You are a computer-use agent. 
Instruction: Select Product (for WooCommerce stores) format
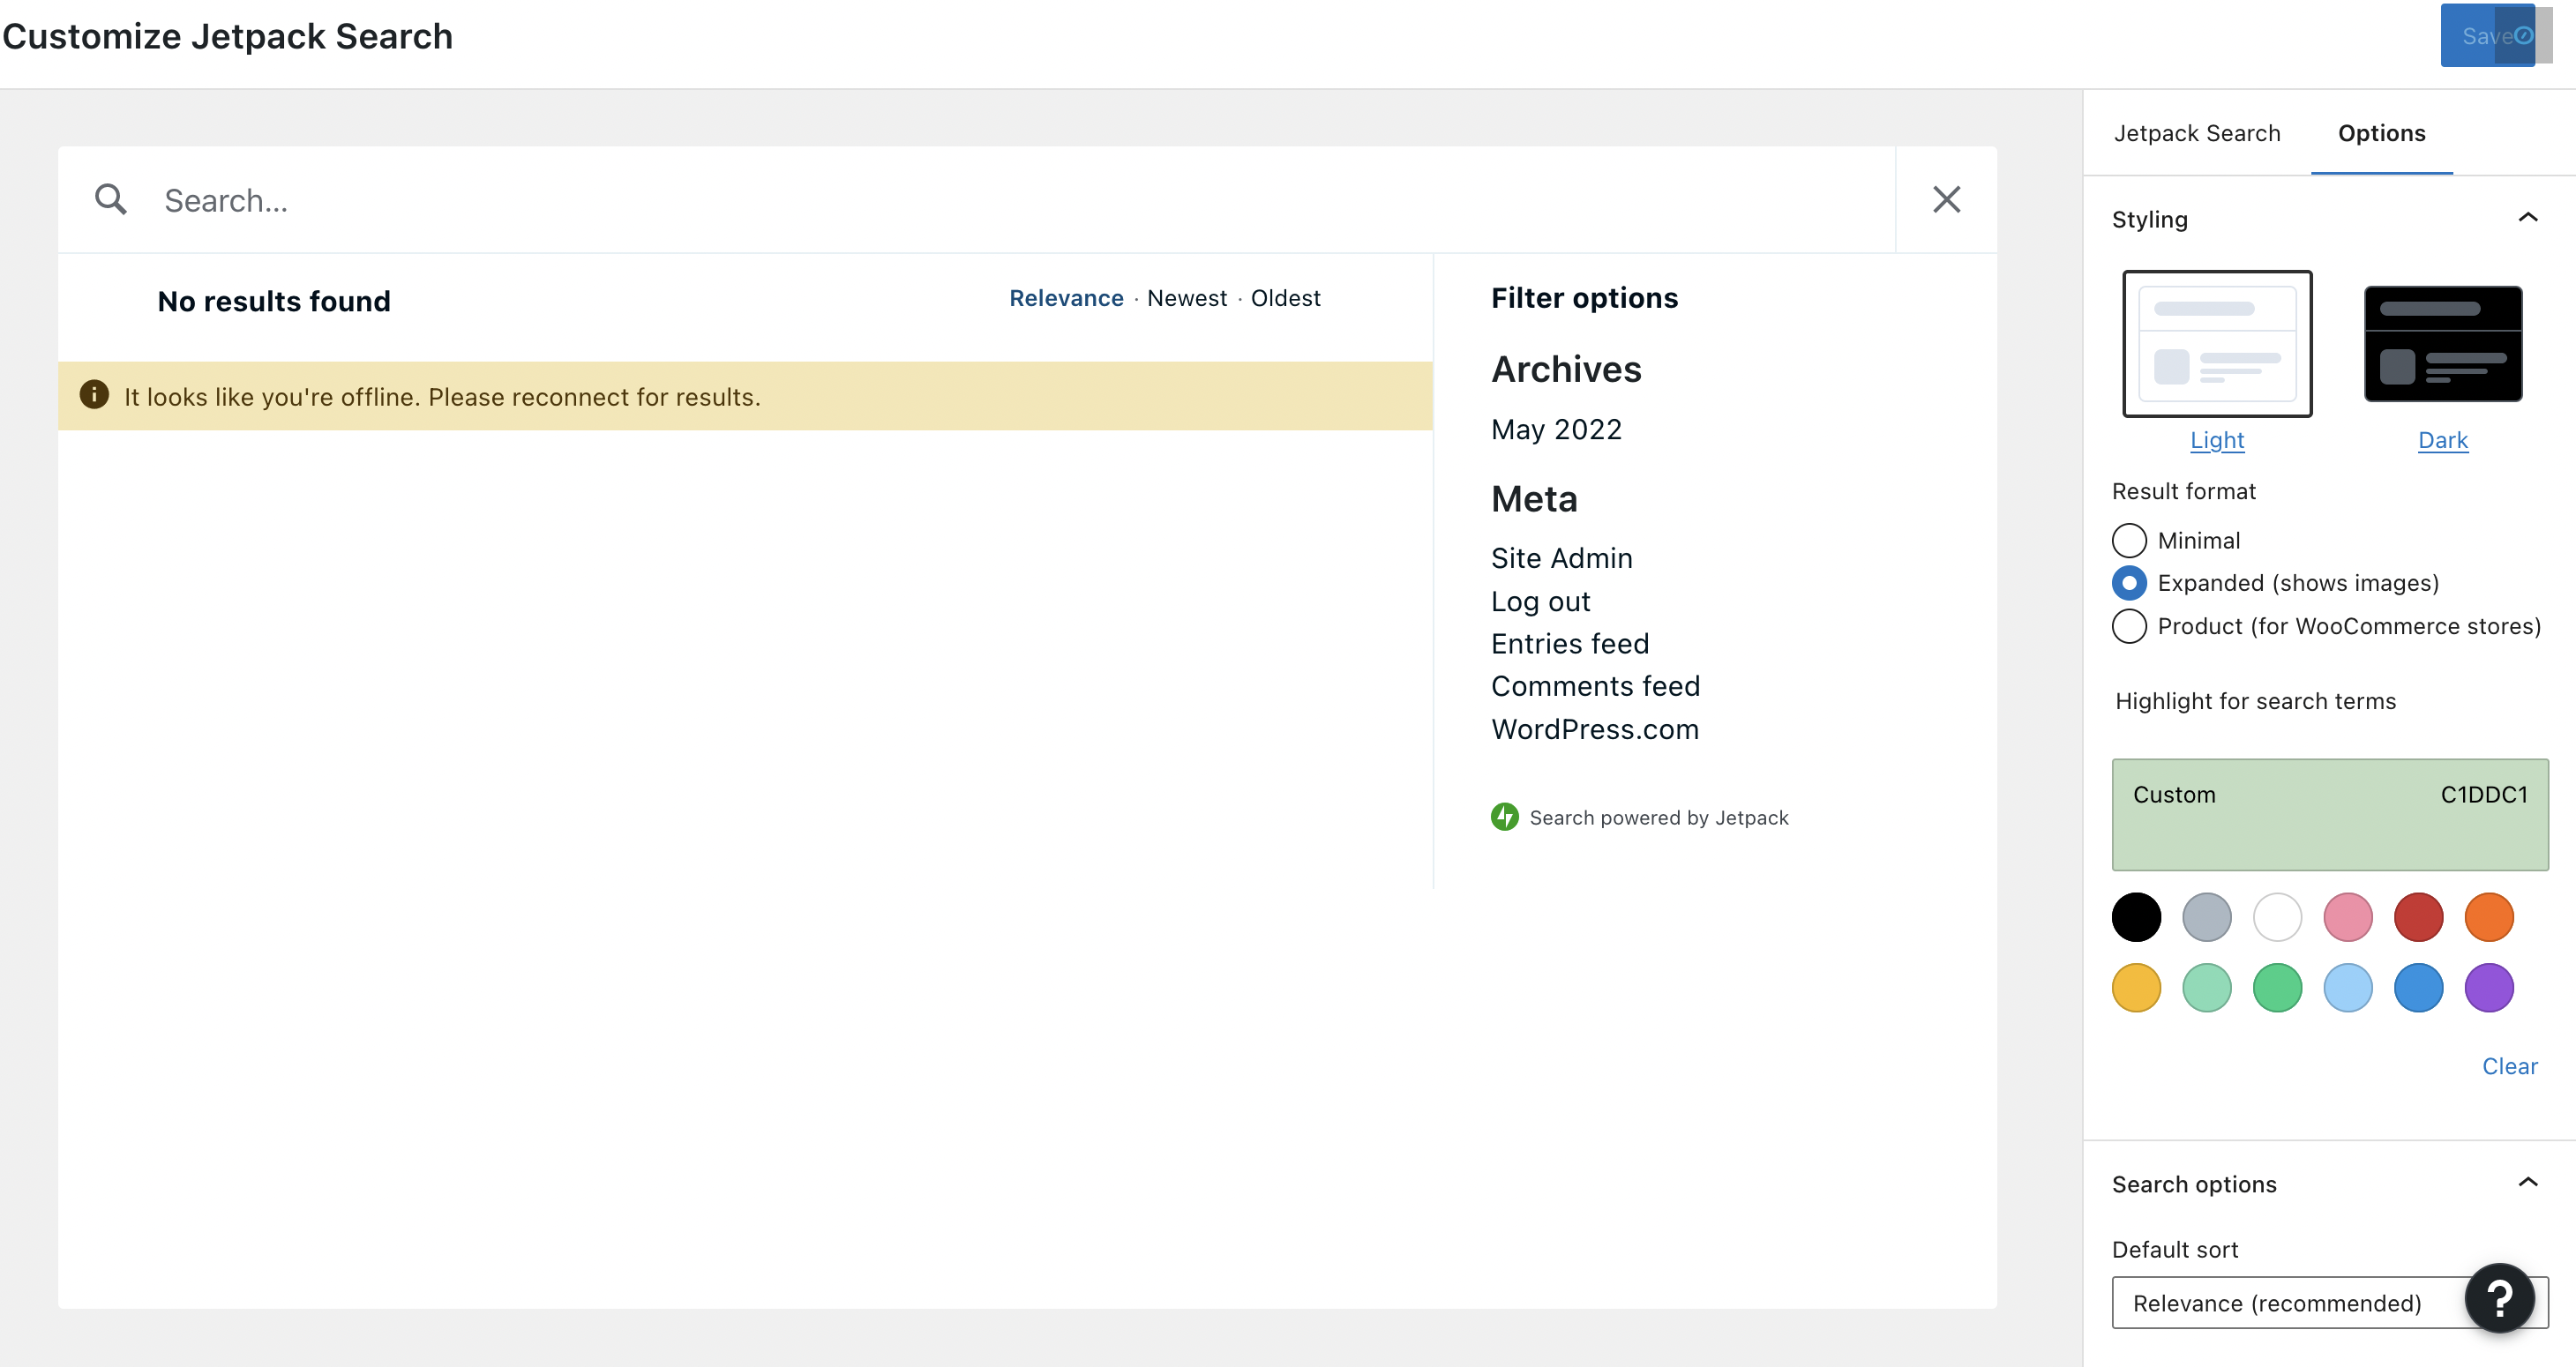tap(2129, 626)
